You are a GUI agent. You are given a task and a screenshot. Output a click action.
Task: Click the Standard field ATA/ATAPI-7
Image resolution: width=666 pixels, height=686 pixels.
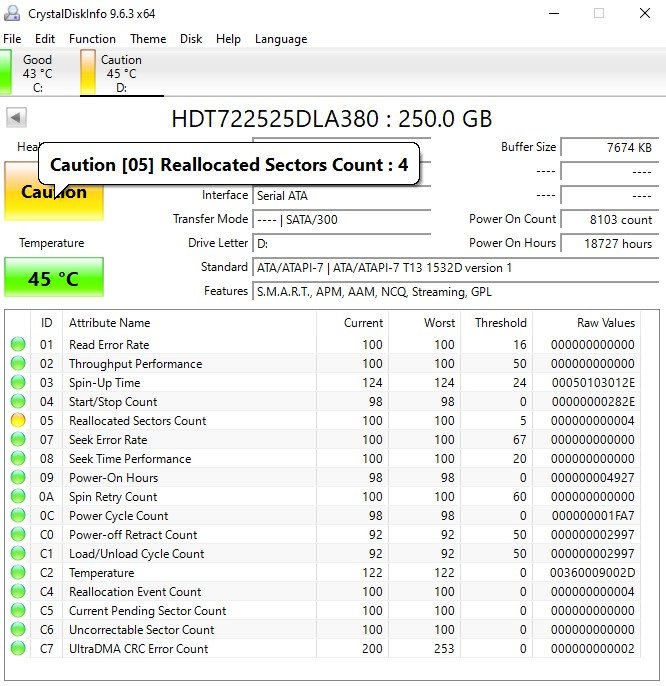(456, 268)
